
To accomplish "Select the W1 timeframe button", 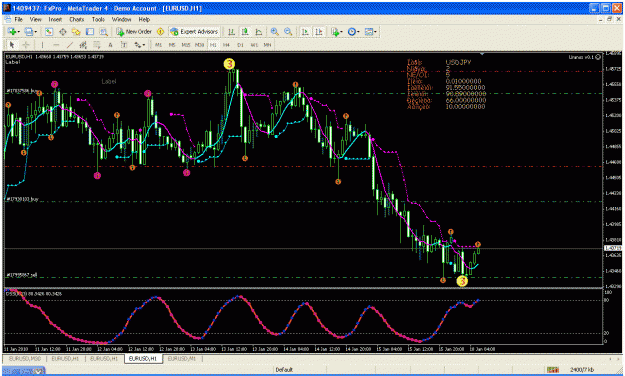I will [x=254, y=45].
